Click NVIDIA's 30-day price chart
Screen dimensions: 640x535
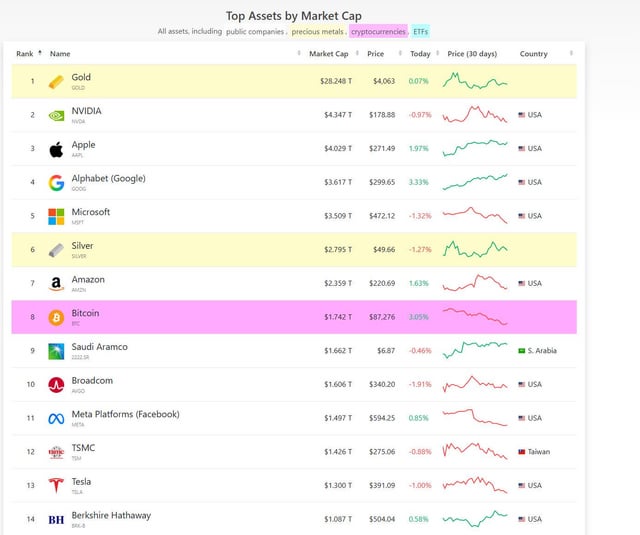[475, 114]
